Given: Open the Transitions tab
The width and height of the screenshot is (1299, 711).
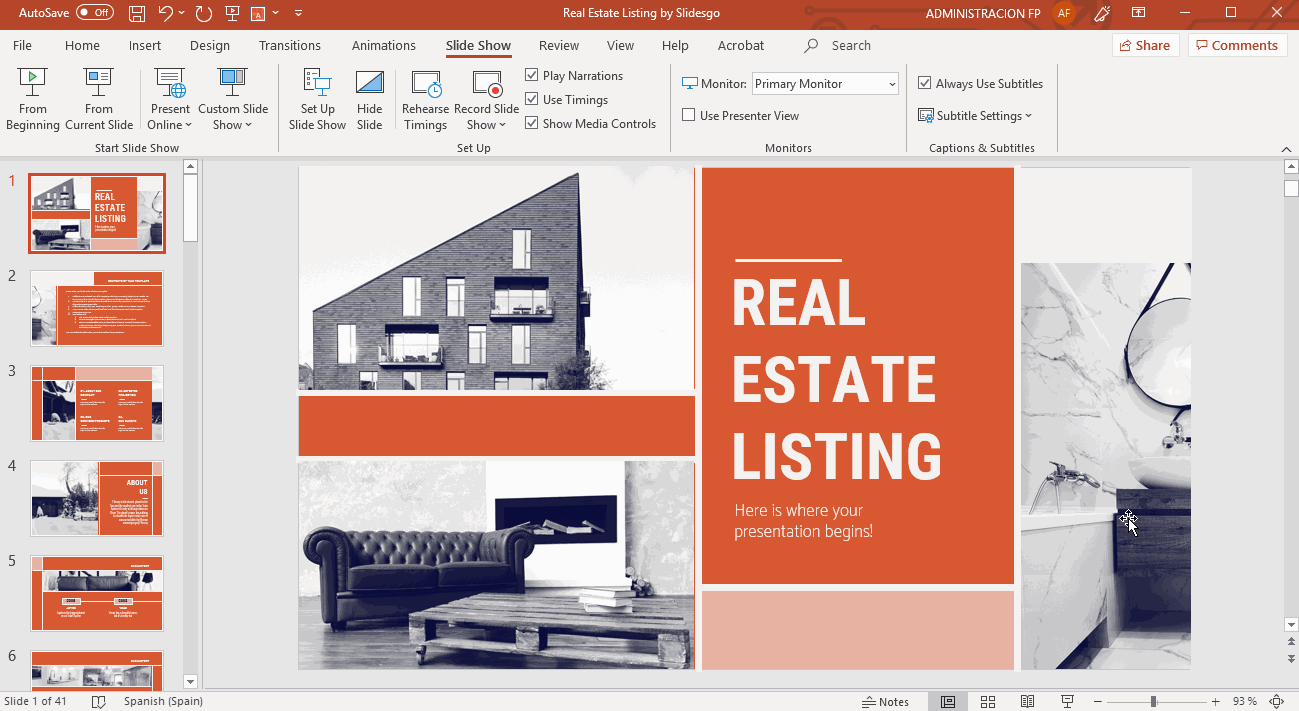Looking at the screenshot, I should [x=291, y=46].
